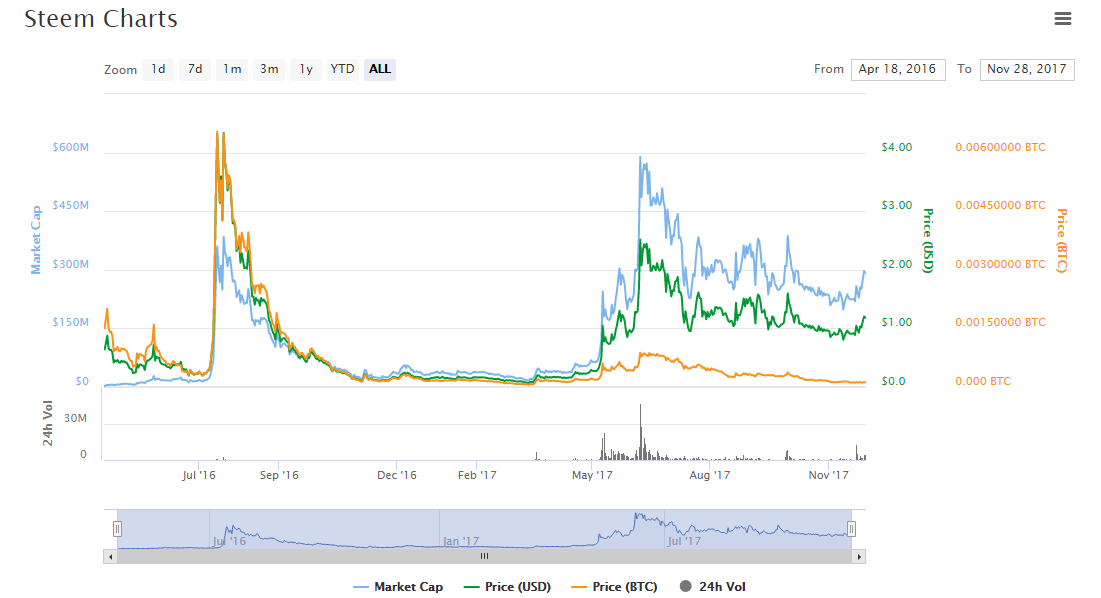The image size is (1101, 598).
Task: Click the $4.00 price axis label
Action: pos(897,147)
